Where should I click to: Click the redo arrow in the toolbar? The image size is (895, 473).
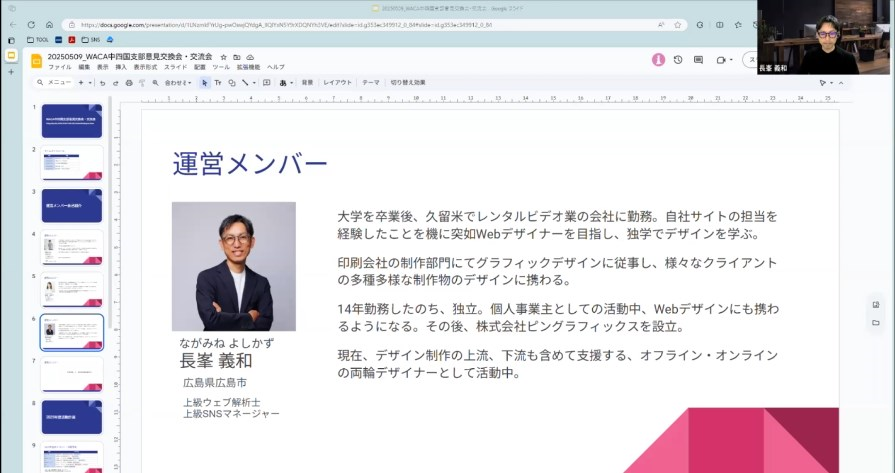[x=115, y=83]
